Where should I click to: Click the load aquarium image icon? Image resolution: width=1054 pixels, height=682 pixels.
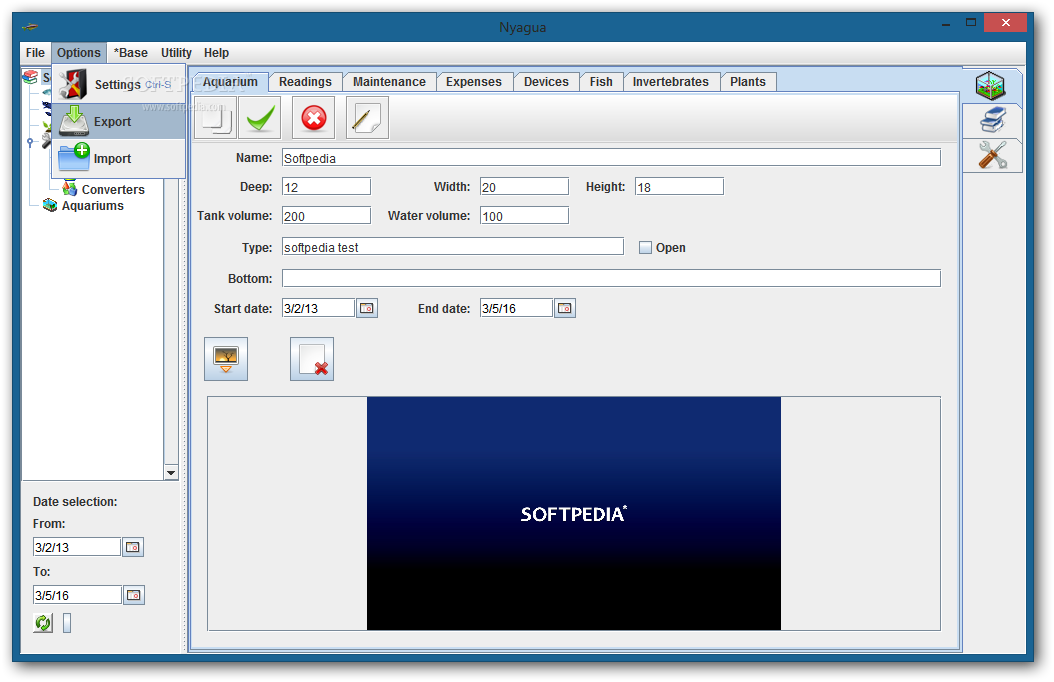coord(226,359)
